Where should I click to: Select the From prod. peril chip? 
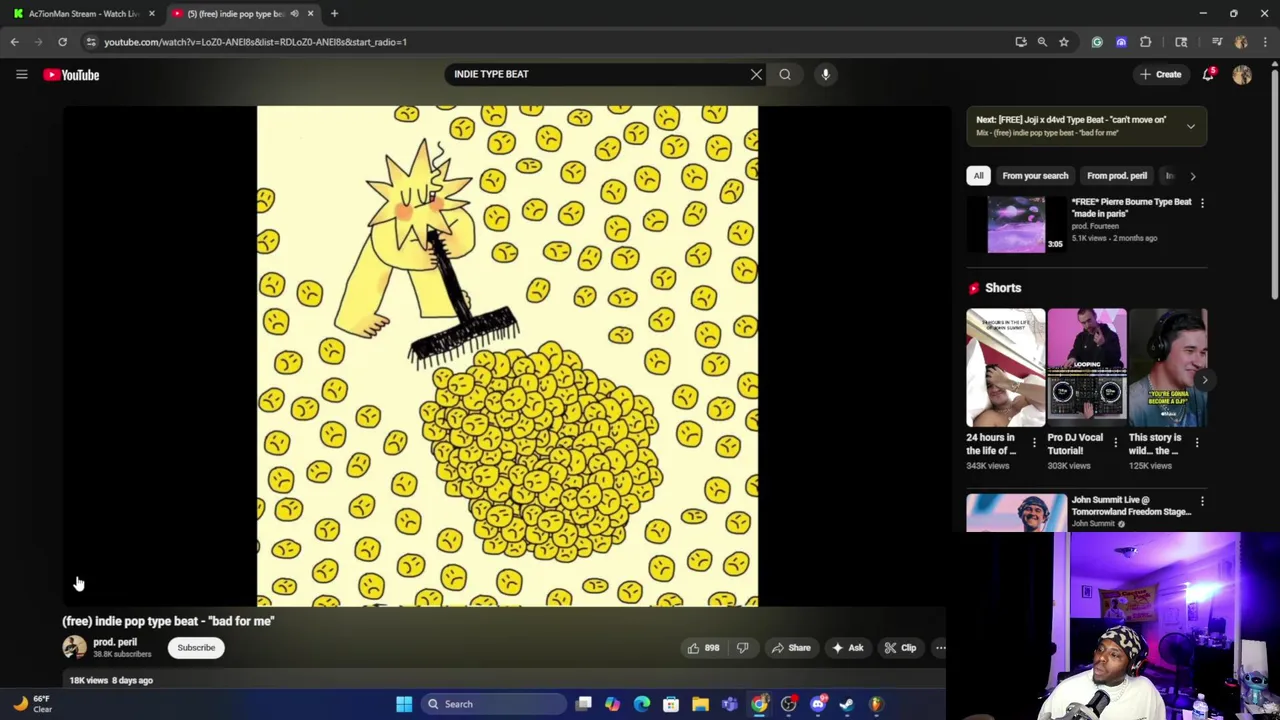pos(1117,176)
